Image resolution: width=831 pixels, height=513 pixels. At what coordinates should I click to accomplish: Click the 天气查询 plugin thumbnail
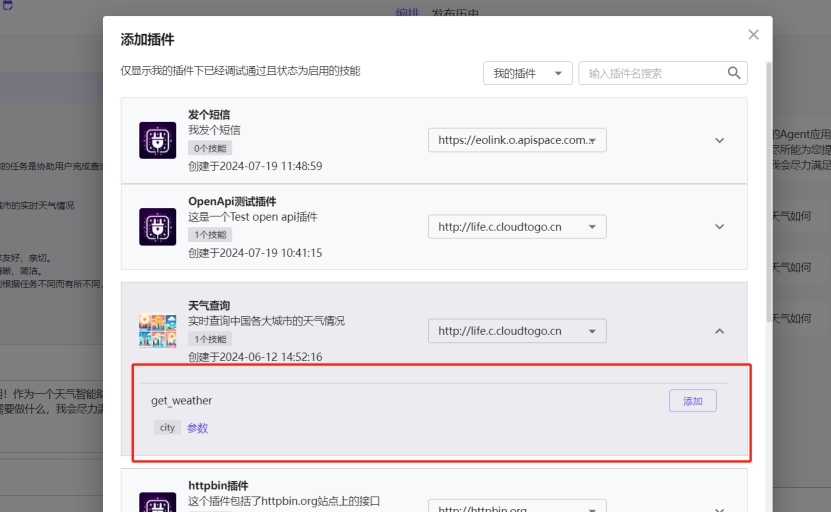coord(157,331)
